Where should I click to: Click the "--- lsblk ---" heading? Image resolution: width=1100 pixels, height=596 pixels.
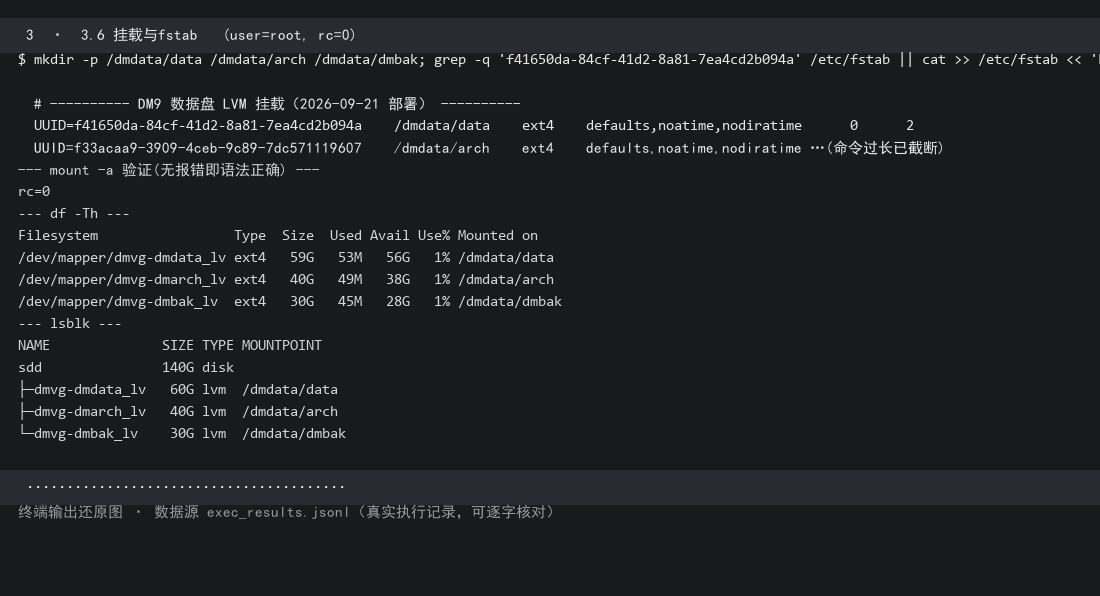coord(69,323)
